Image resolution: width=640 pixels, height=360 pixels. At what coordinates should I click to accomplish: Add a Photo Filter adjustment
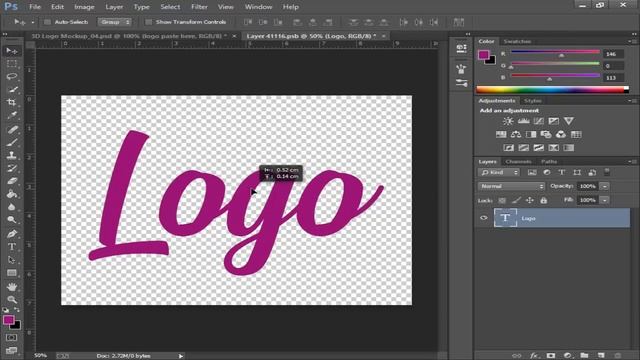tap(546, 134)
